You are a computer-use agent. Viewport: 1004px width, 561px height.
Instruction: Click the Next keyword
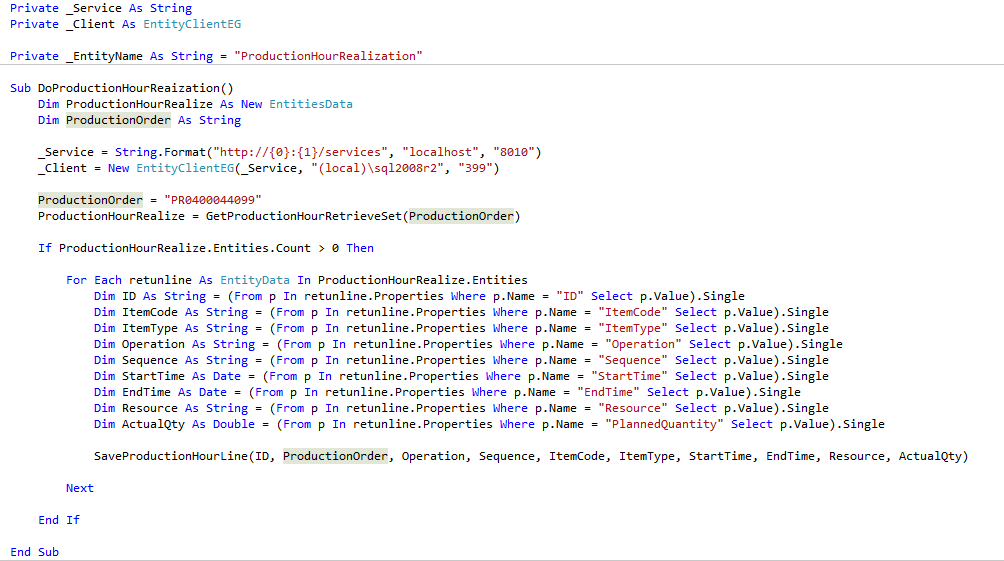[79, 489]
